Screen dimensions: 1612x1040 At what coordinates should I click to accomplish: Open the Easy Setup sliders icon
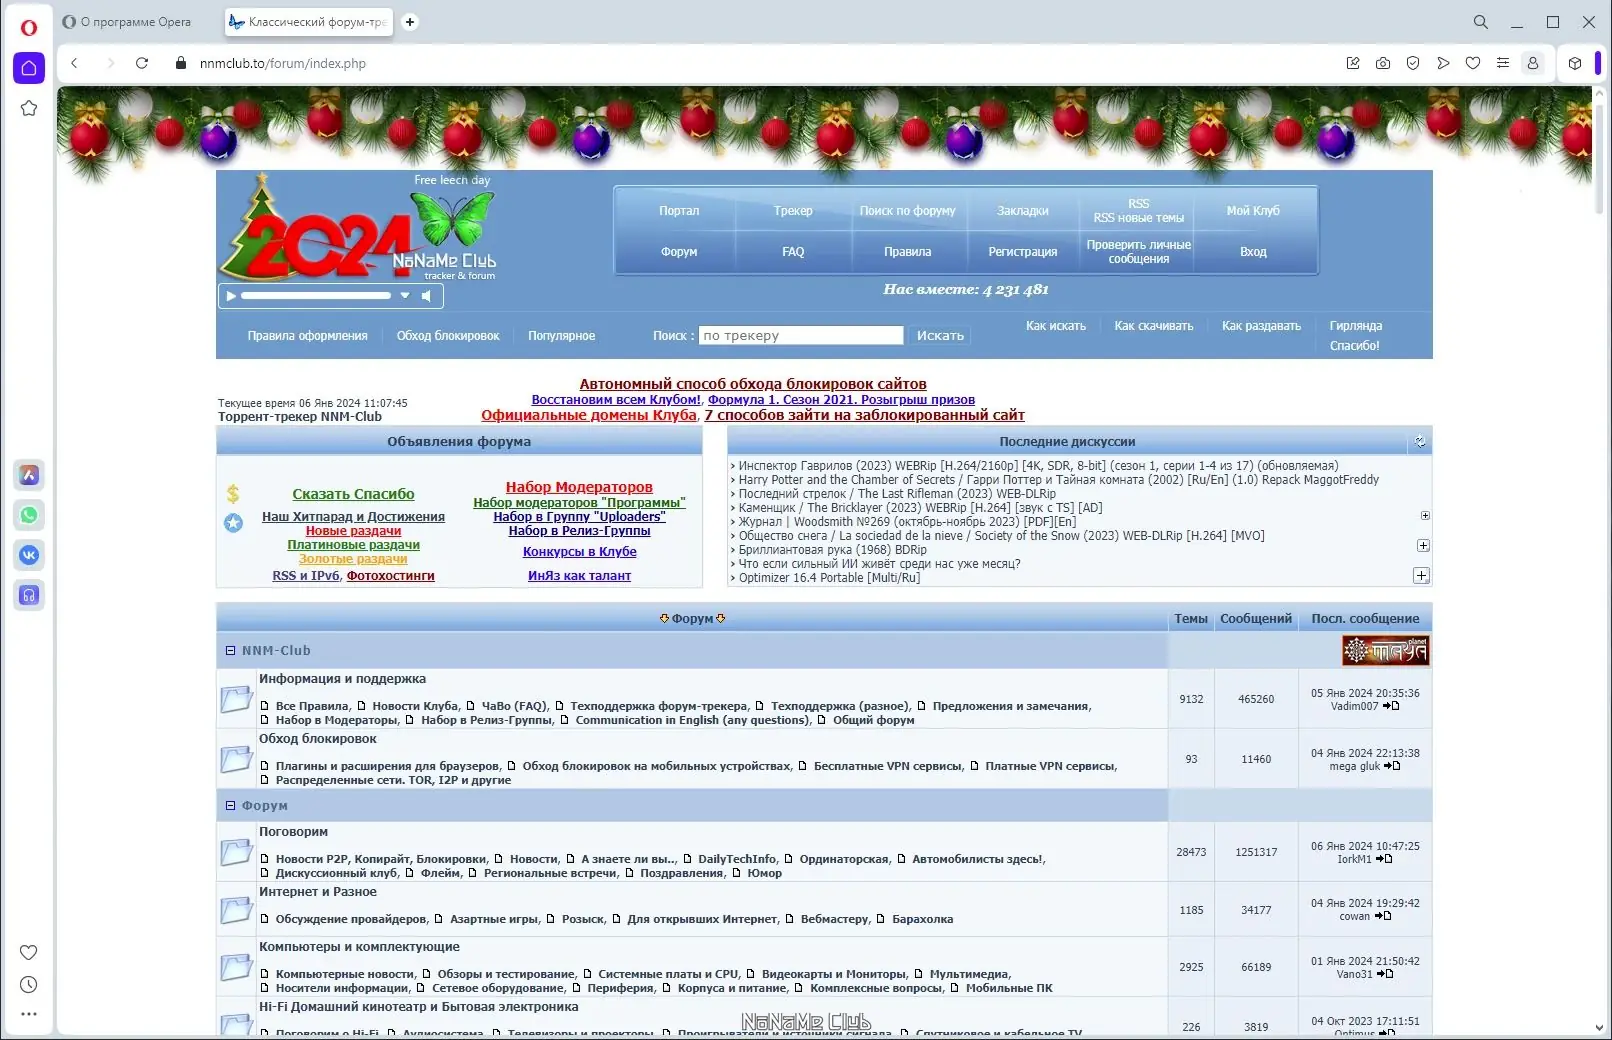click(x=1503, y=63)
